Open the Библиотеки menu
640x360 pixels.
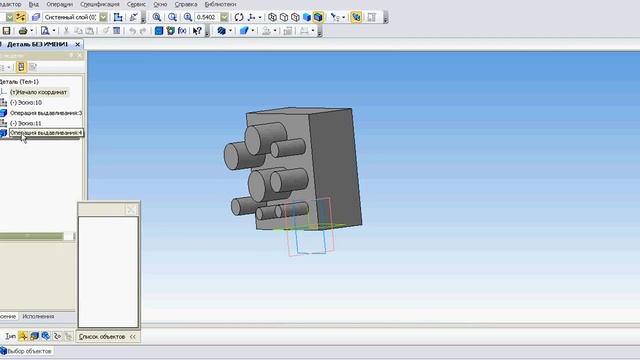point(220,4)
